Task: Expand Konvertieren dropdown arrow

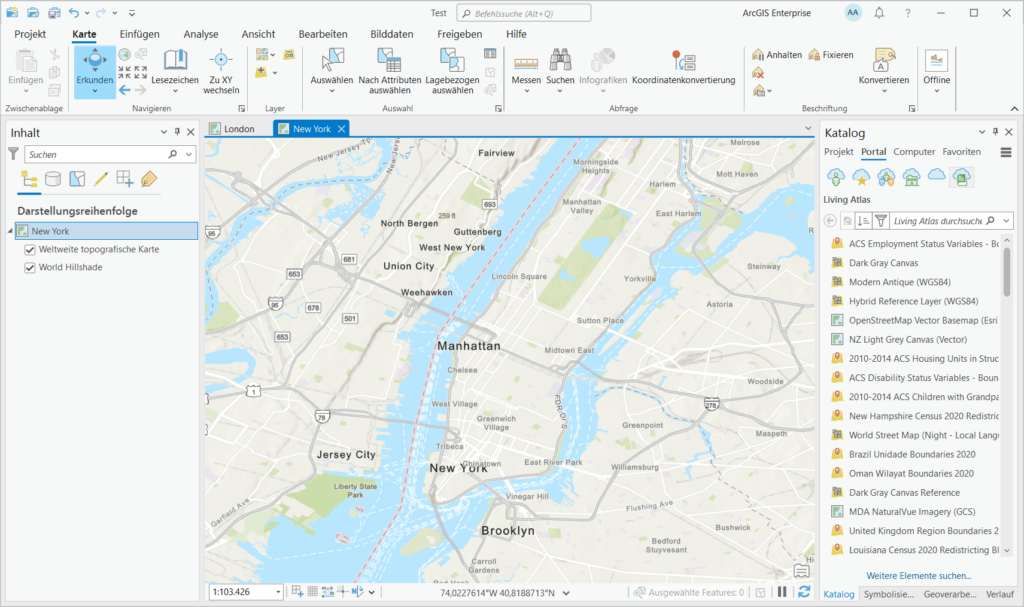Action: (x=884, y=91)
